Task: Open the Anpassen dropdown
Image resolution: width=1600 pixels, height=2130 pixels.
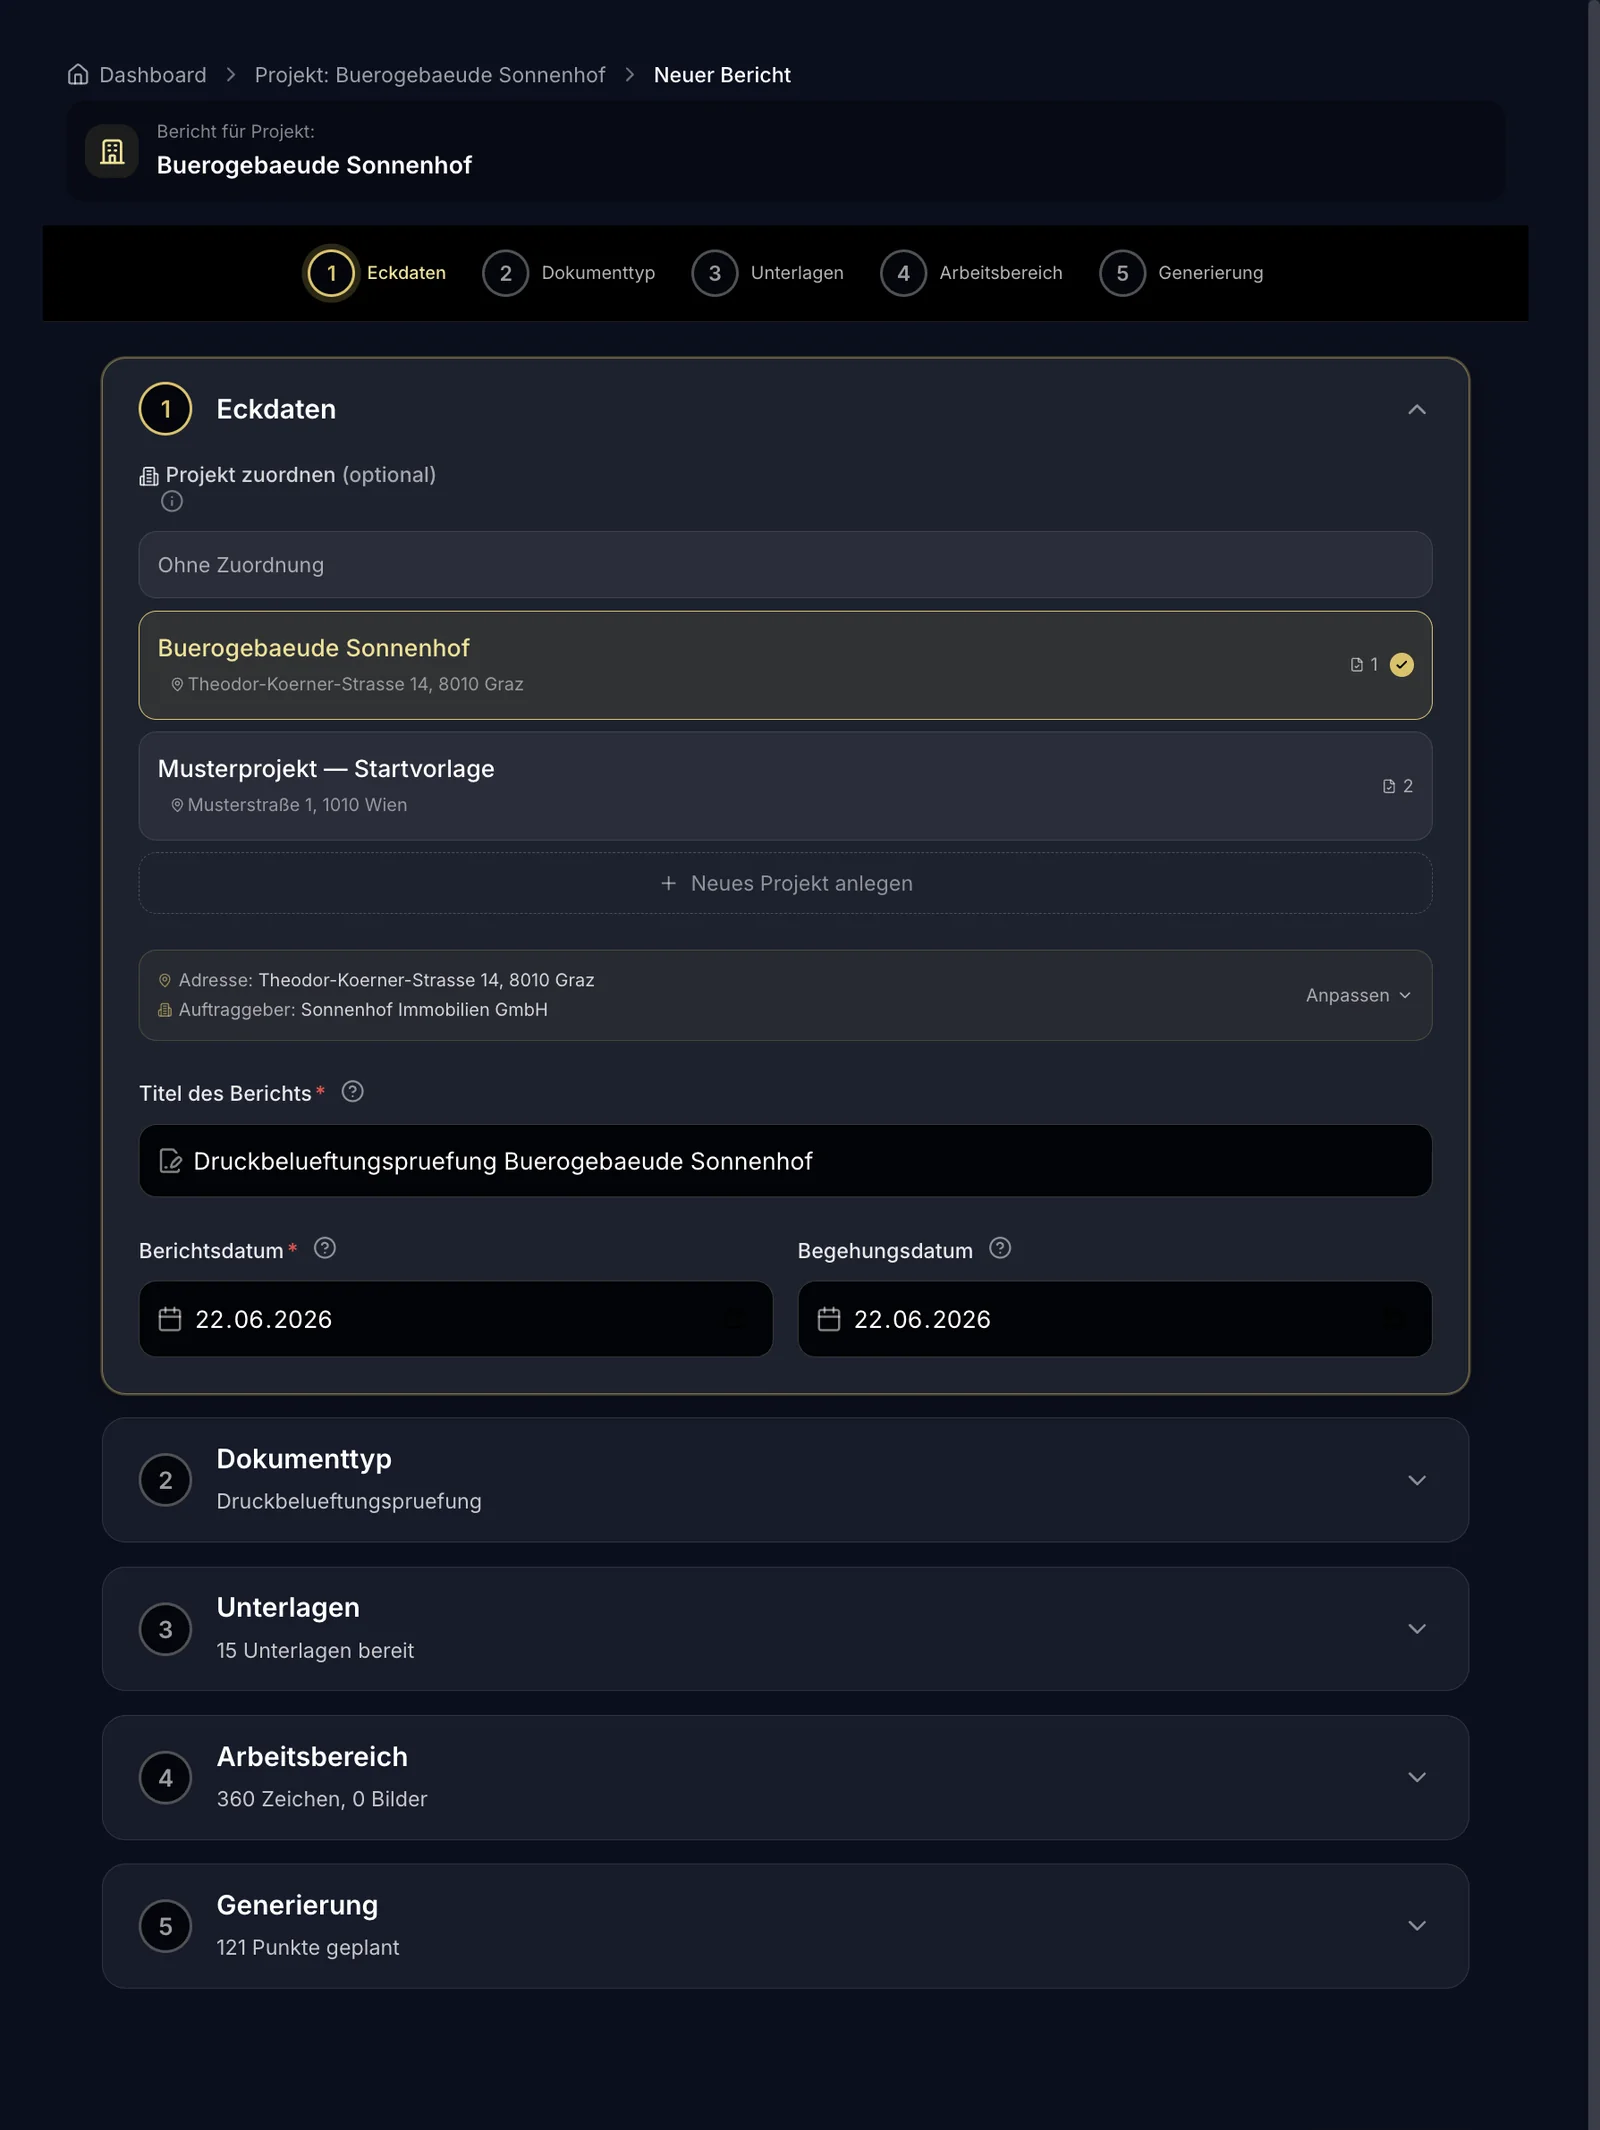Action: (x=1358, y=995)
